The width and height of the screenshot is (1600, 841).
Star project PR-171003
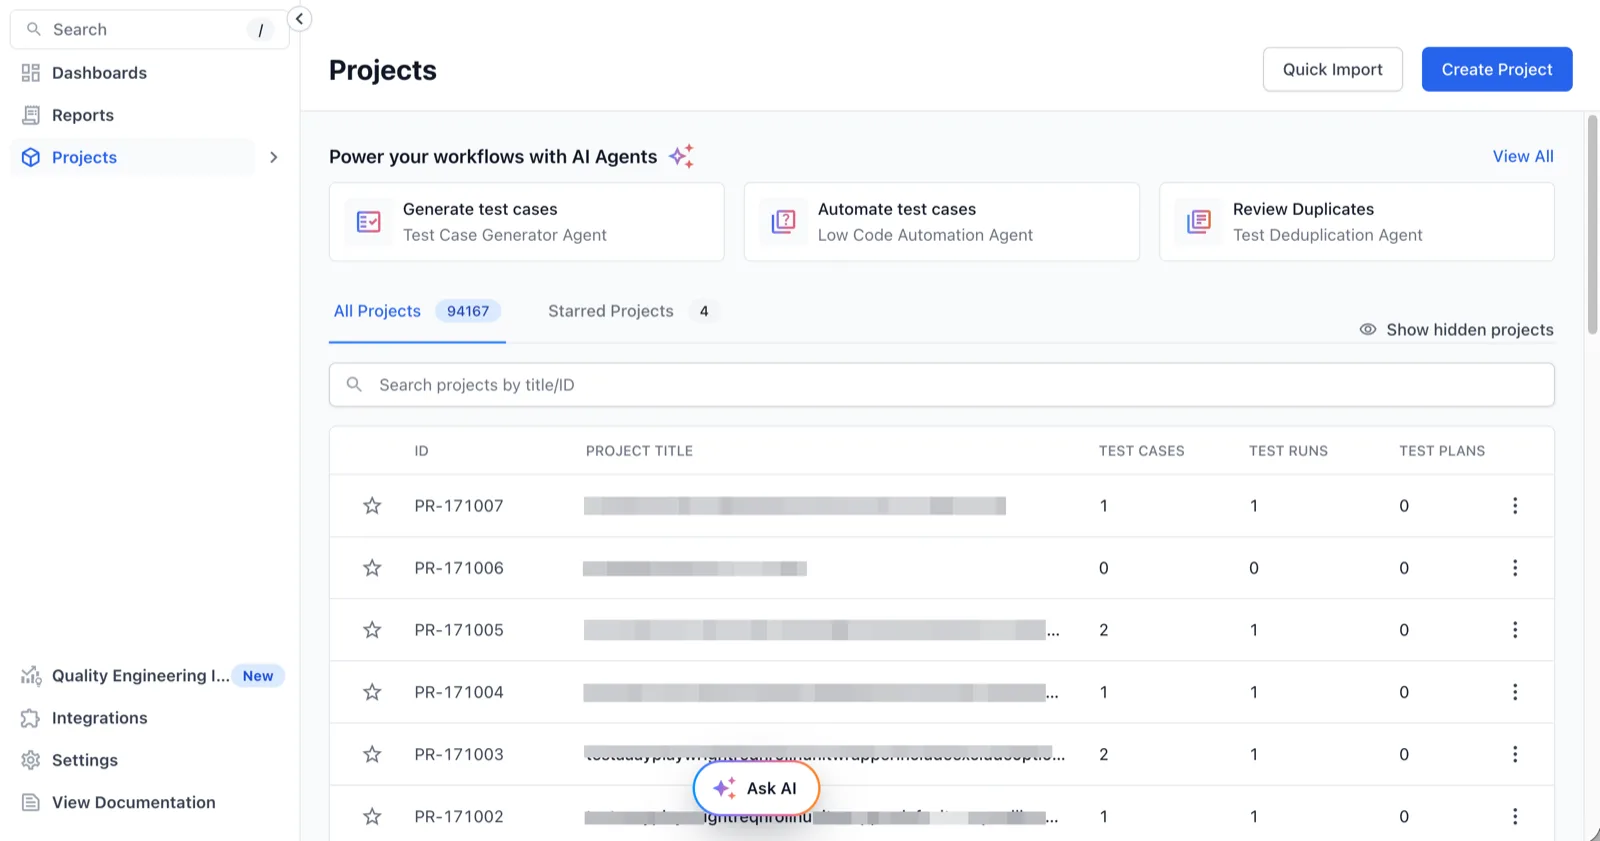372,754
